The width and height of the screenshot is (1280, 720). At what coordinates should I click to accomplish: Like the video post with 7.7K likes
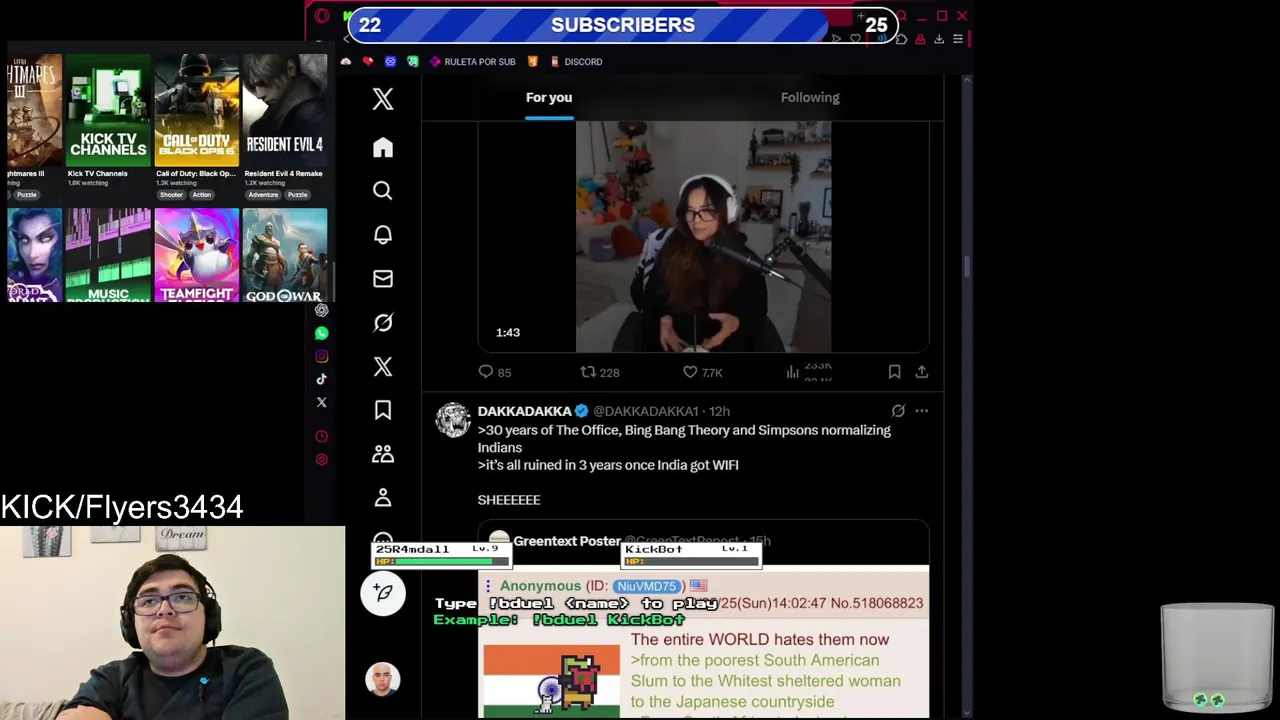point(702,372)
